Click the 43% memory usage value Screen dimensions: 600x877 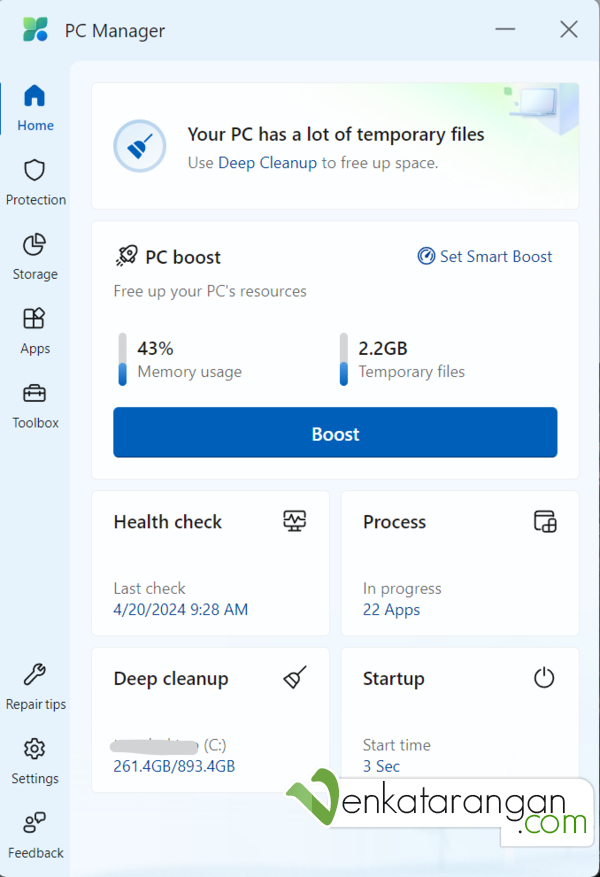pyautogui.click(x=155, y=348)
